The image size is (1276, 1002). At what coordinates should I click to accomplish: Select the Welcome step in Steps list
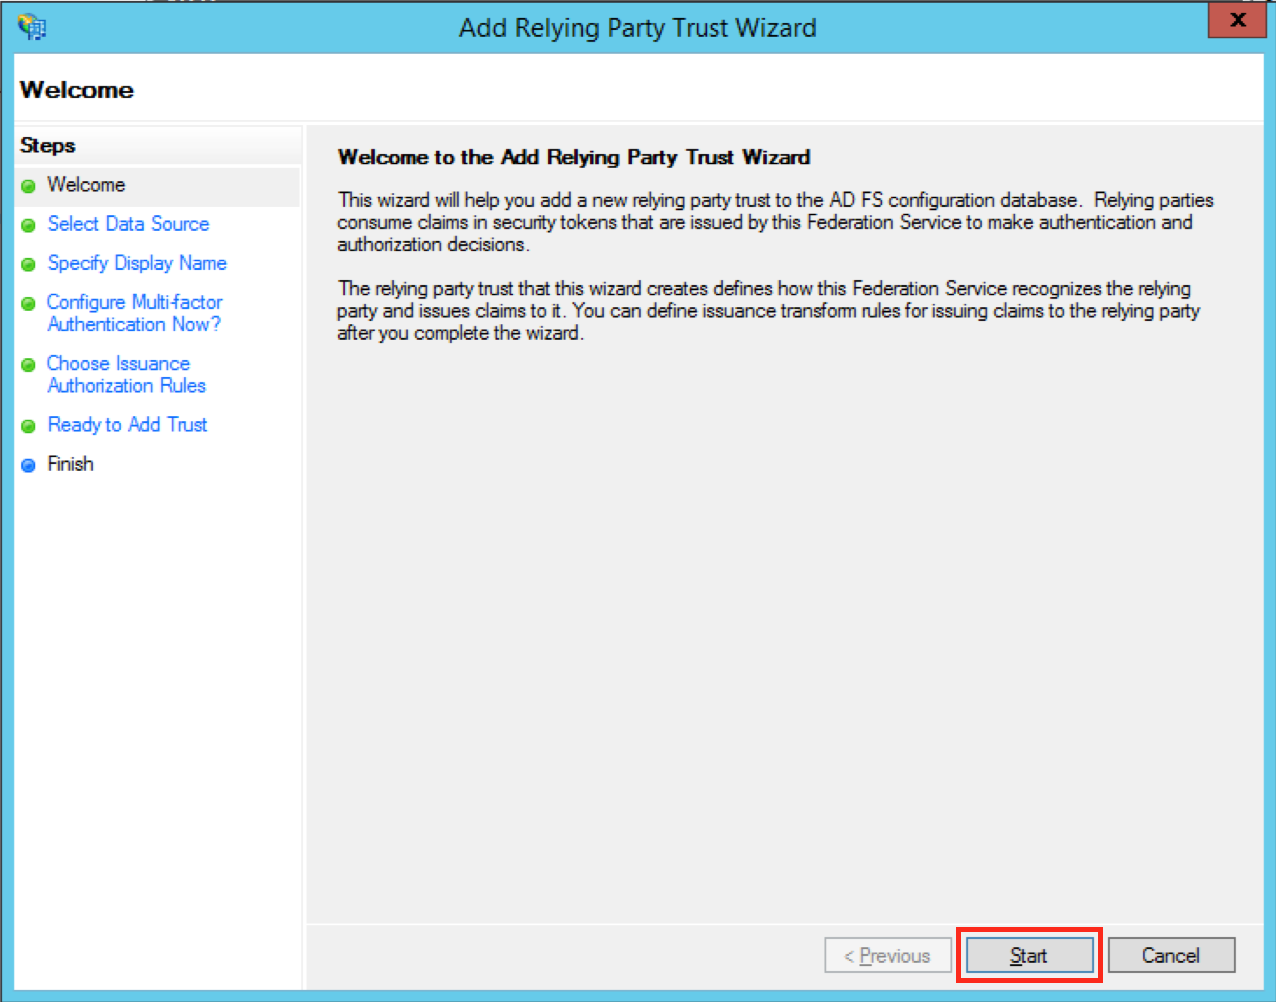[86, 185]
